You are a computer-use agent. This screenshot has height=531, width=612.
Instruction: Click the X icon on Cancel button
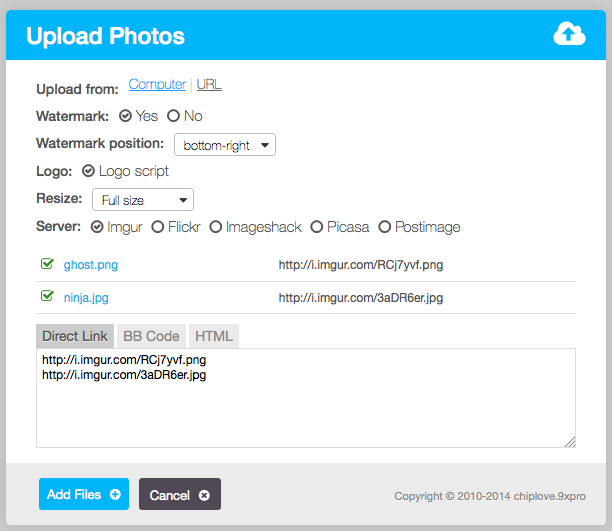(204, 495)
